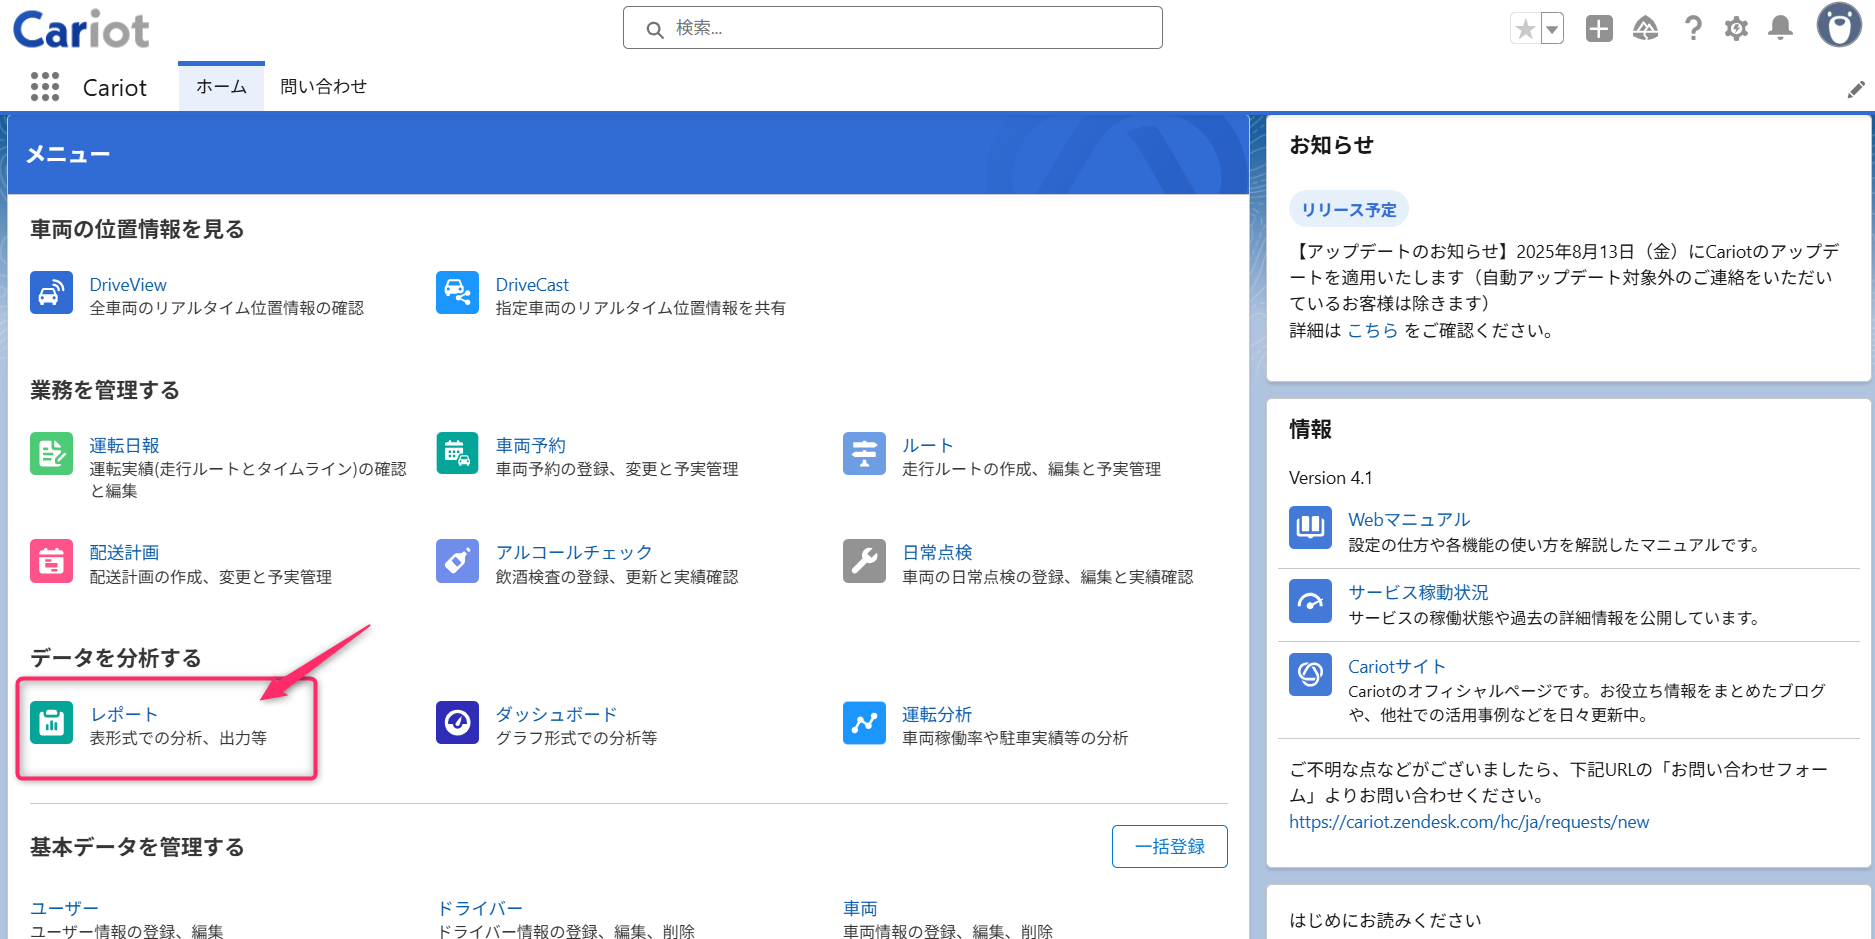Image resolution: width=1875 pixels, height=939 pixels.
Task: Open the 車両 link
Action: (x=860, y=908)
